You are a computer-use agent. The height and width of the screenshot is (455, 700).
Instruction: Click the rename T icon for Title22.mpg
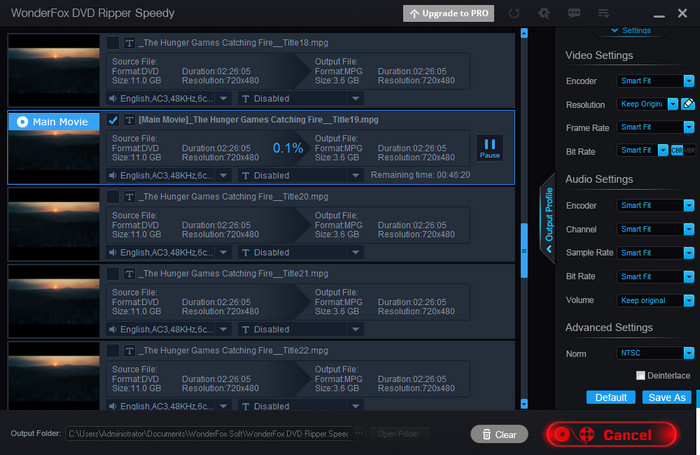(x=129, y=351)
